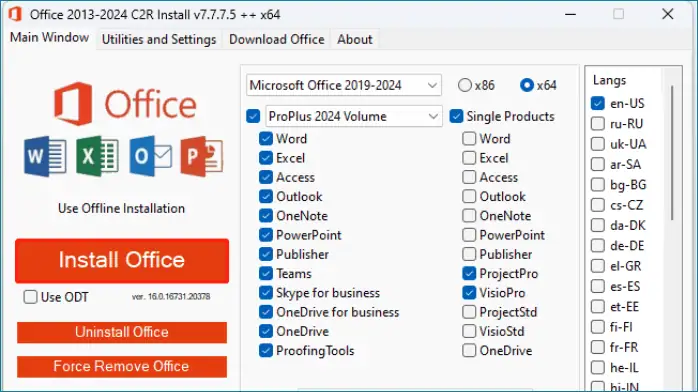The image size is (698, 392).
Task: Click the Langs list scrollbar thumb
Action: [672, 153]
